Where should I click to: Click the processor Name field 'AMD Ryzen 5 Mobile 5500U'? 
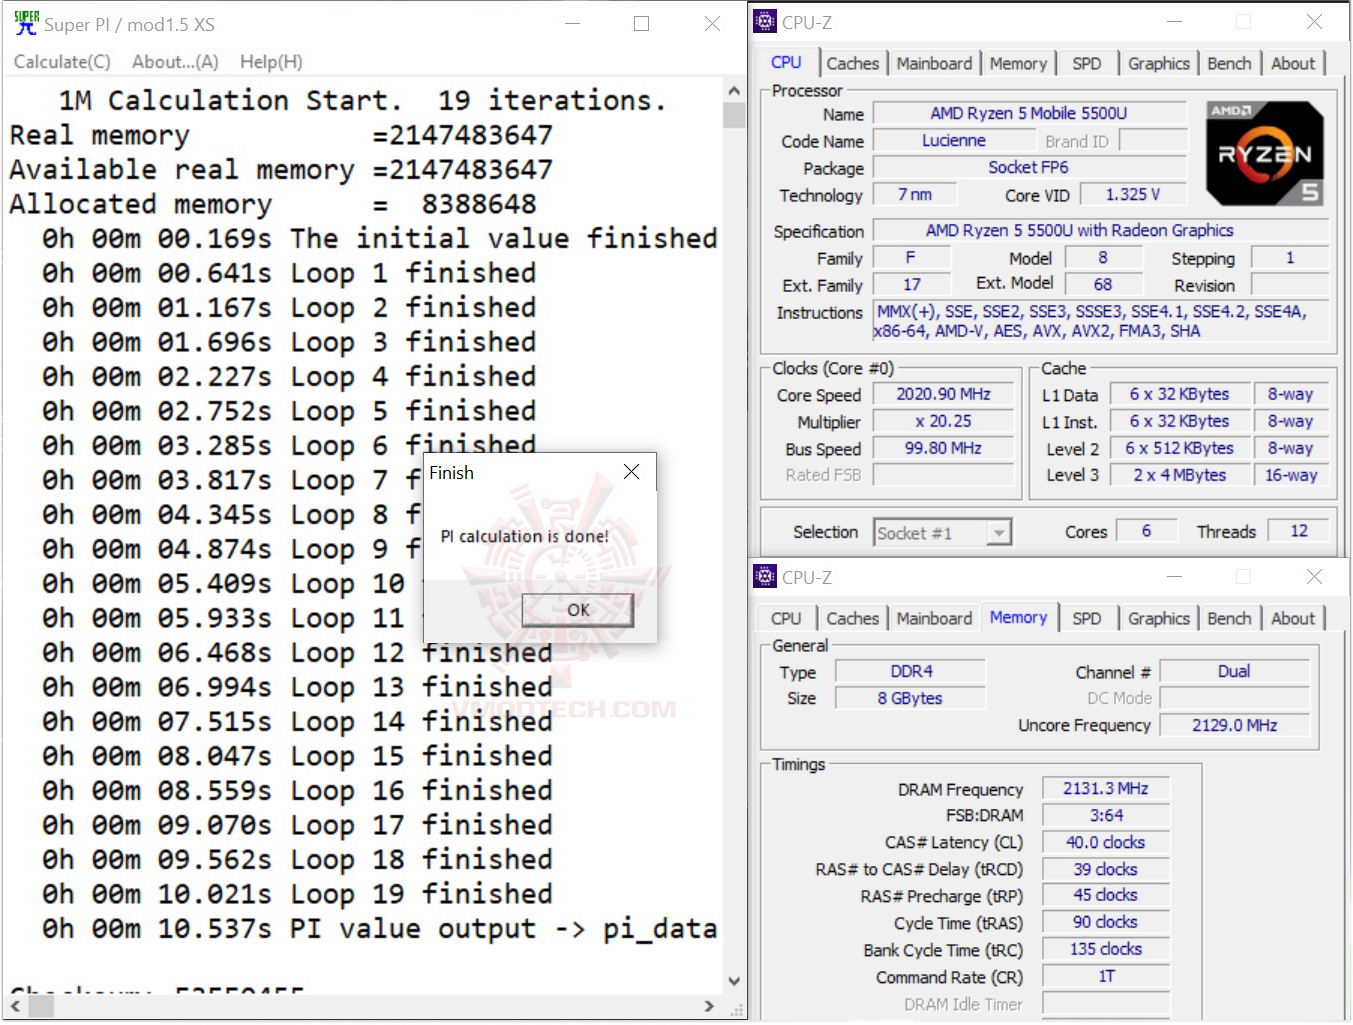point(1029,113)
